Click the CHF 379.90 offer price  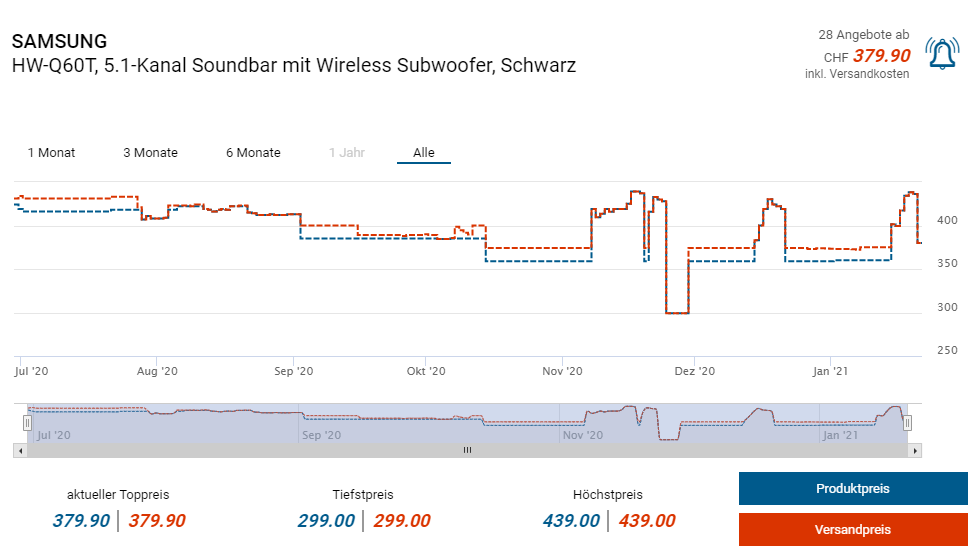click(x=881, y=56)
